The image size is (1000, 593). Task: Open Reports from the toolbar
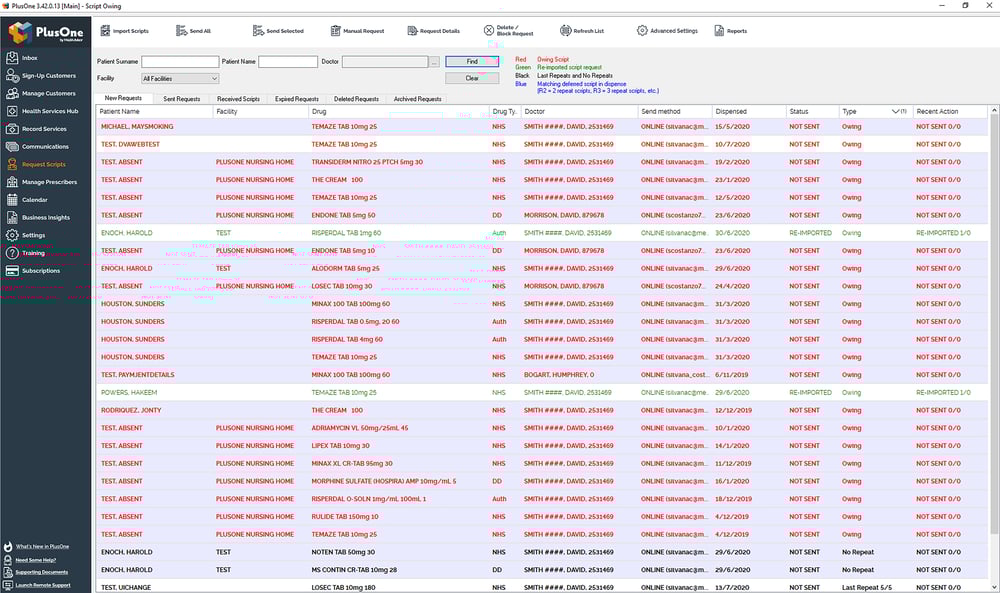point(719,31)
